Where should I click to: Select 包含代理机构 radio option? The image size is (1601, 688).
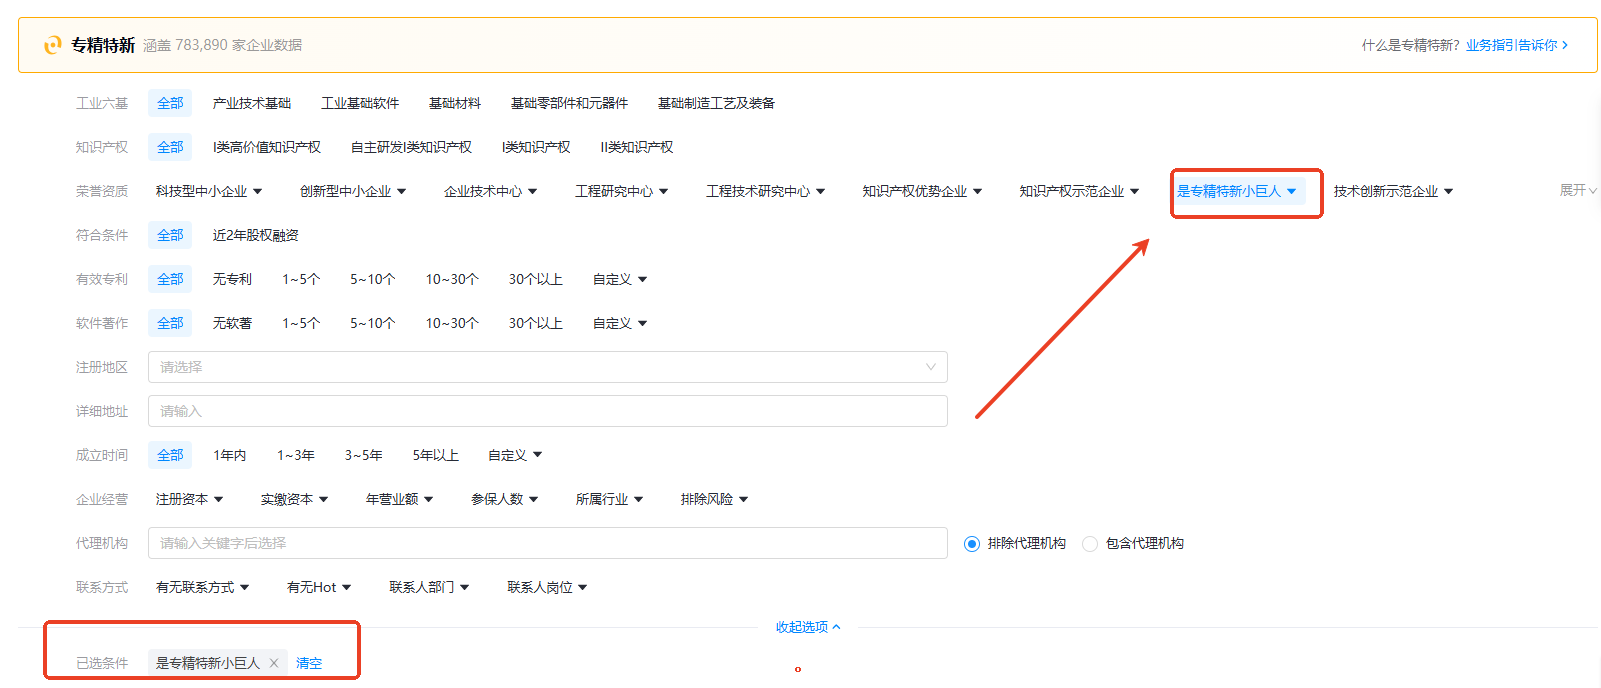click(x=1090, y=544)
